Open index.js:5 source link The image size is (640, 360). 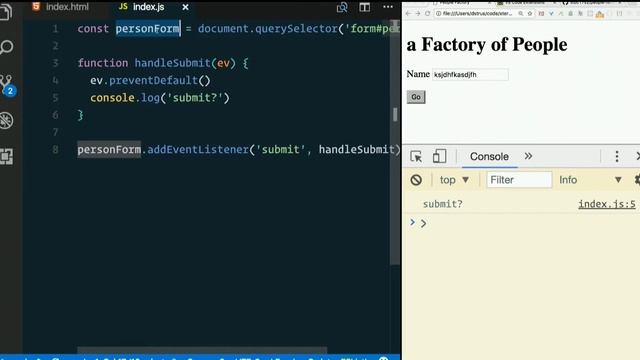point(607,204)
